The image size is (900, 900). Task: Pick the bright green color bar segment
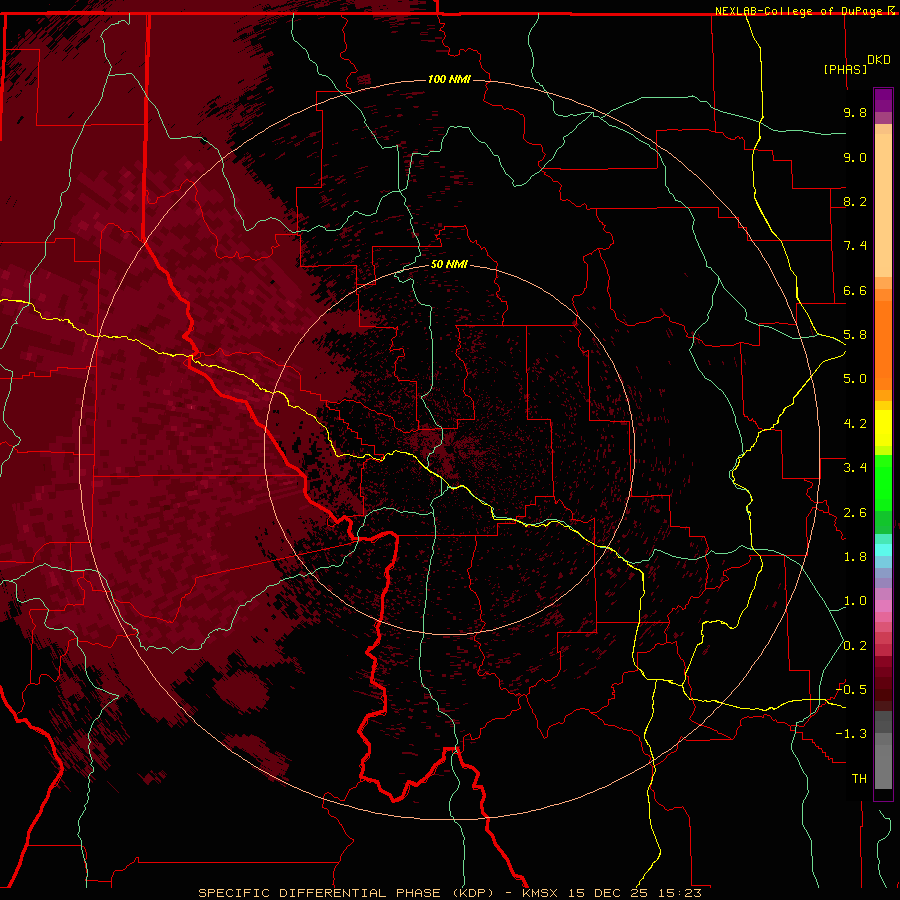coord(883,482)
